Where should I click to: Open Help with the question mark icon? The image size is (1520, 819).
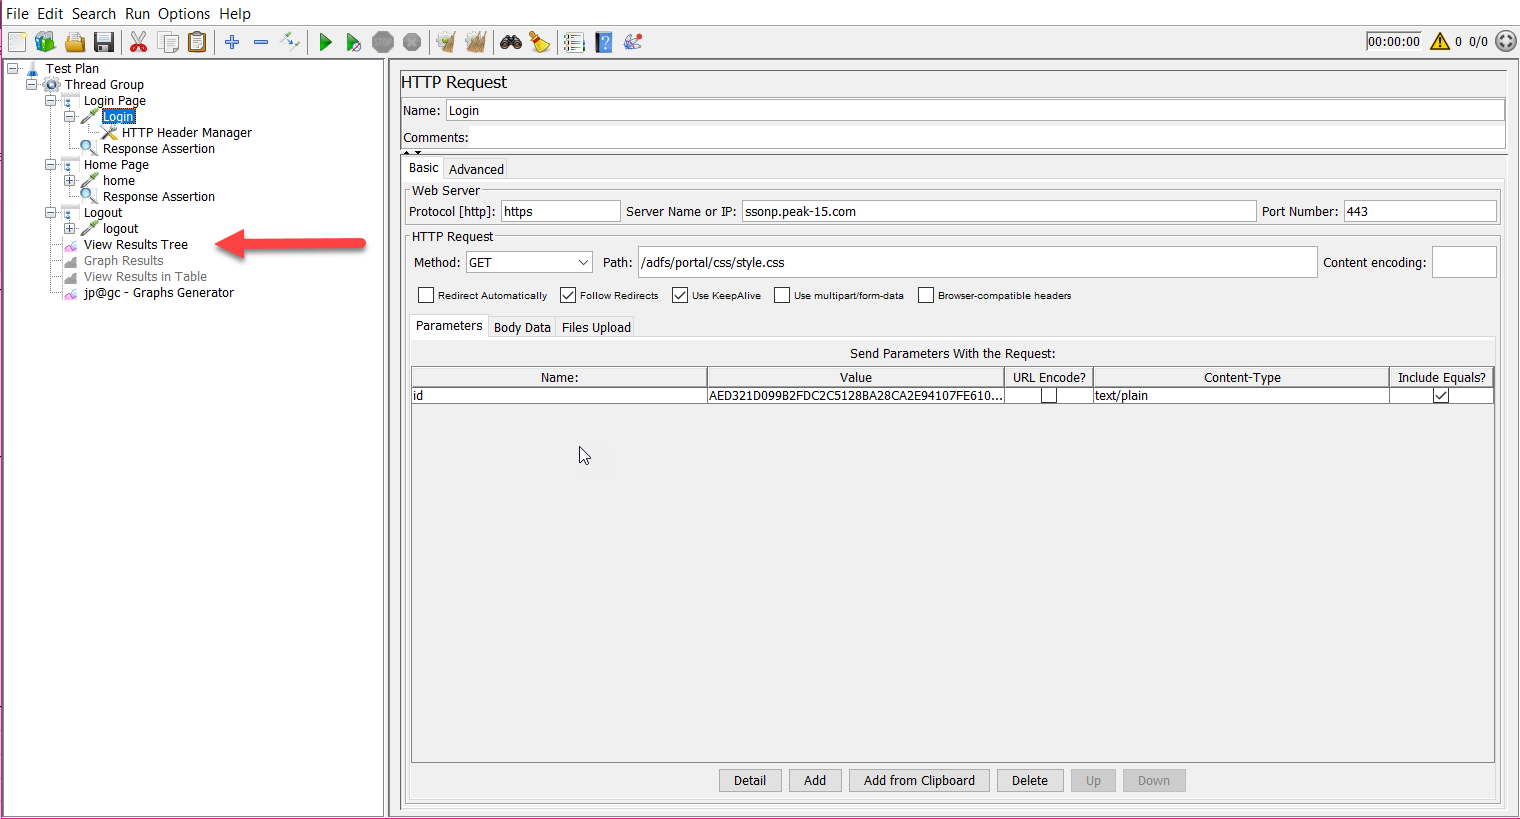coord(603,42)
